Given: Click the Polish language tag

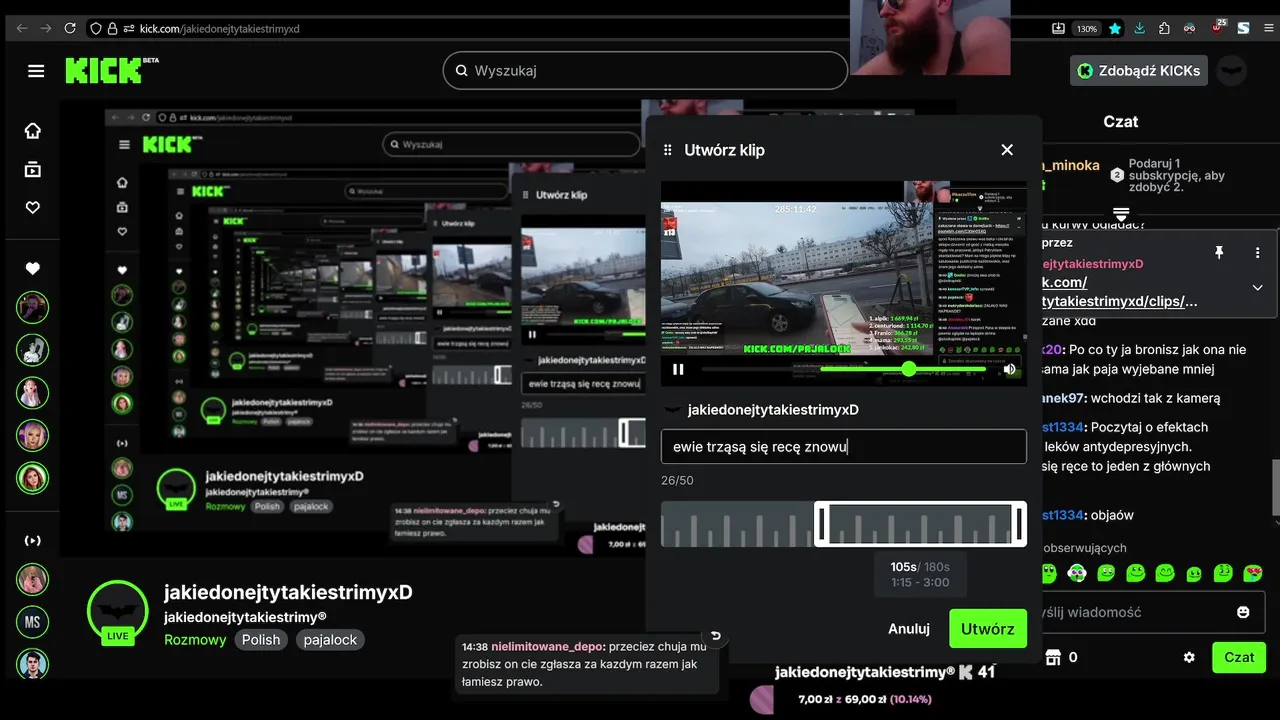Looking at the screenshot, I should [261, 640].
